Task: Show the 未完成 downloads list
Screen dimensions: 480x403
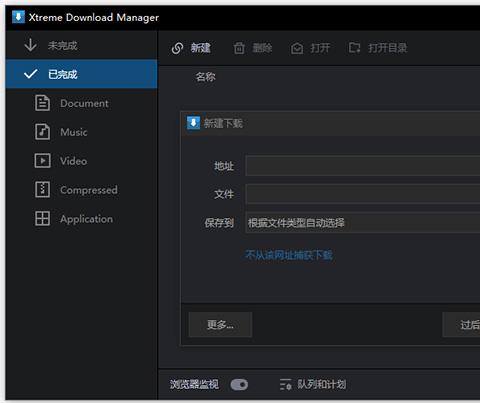Action: [x=81, y=45]
